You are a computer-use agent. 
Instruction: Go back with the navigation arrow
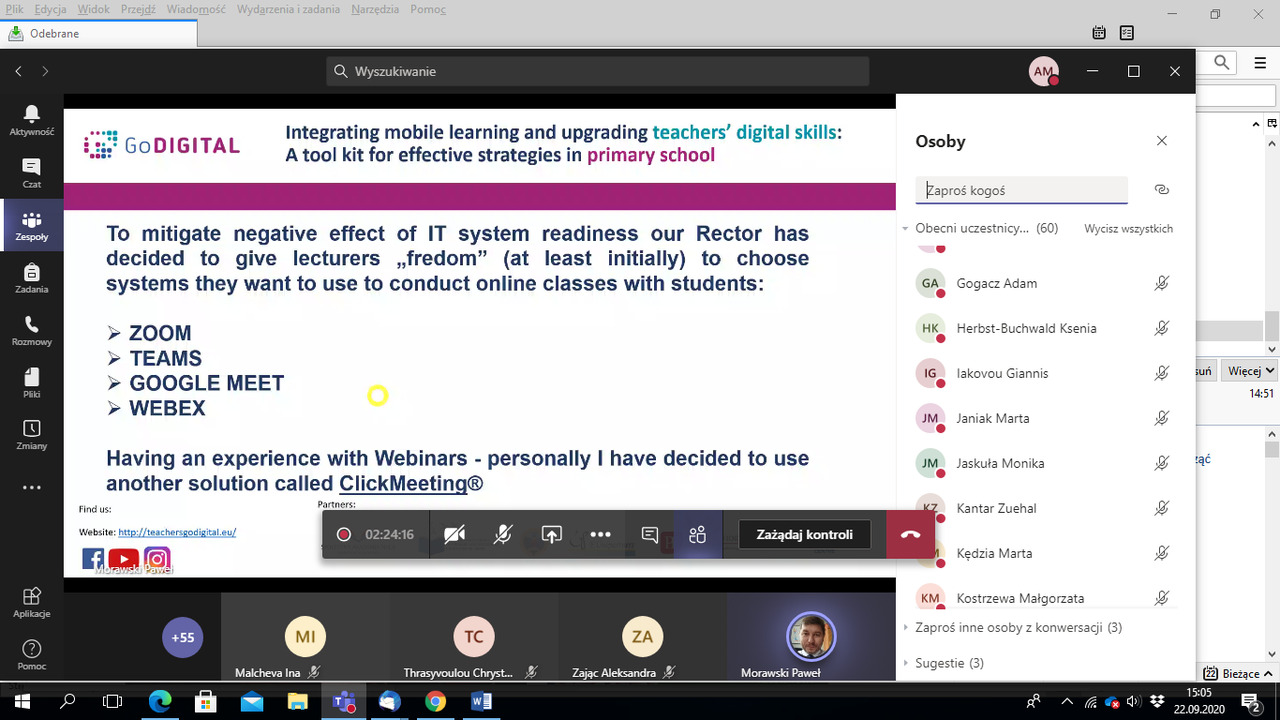click(x=19, y=71)
